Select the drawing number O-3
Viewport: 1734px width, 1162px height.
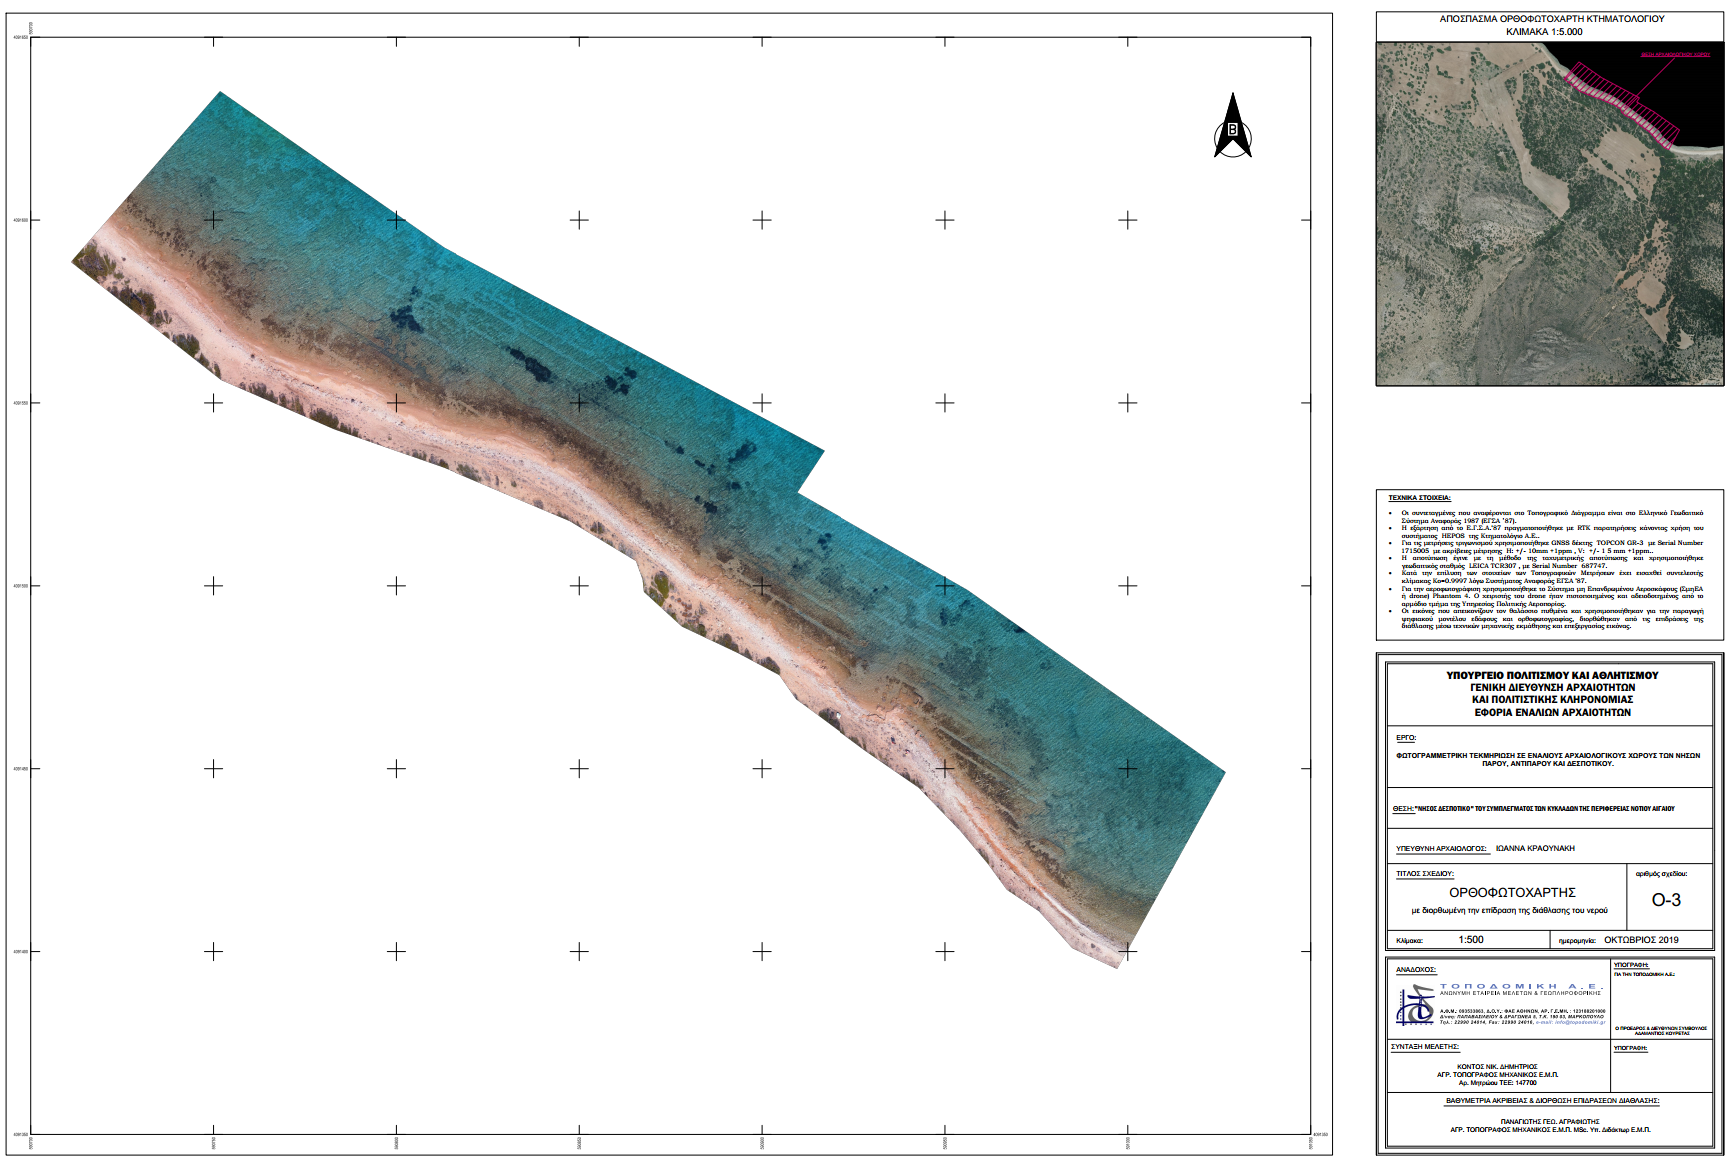point(1665,900)
